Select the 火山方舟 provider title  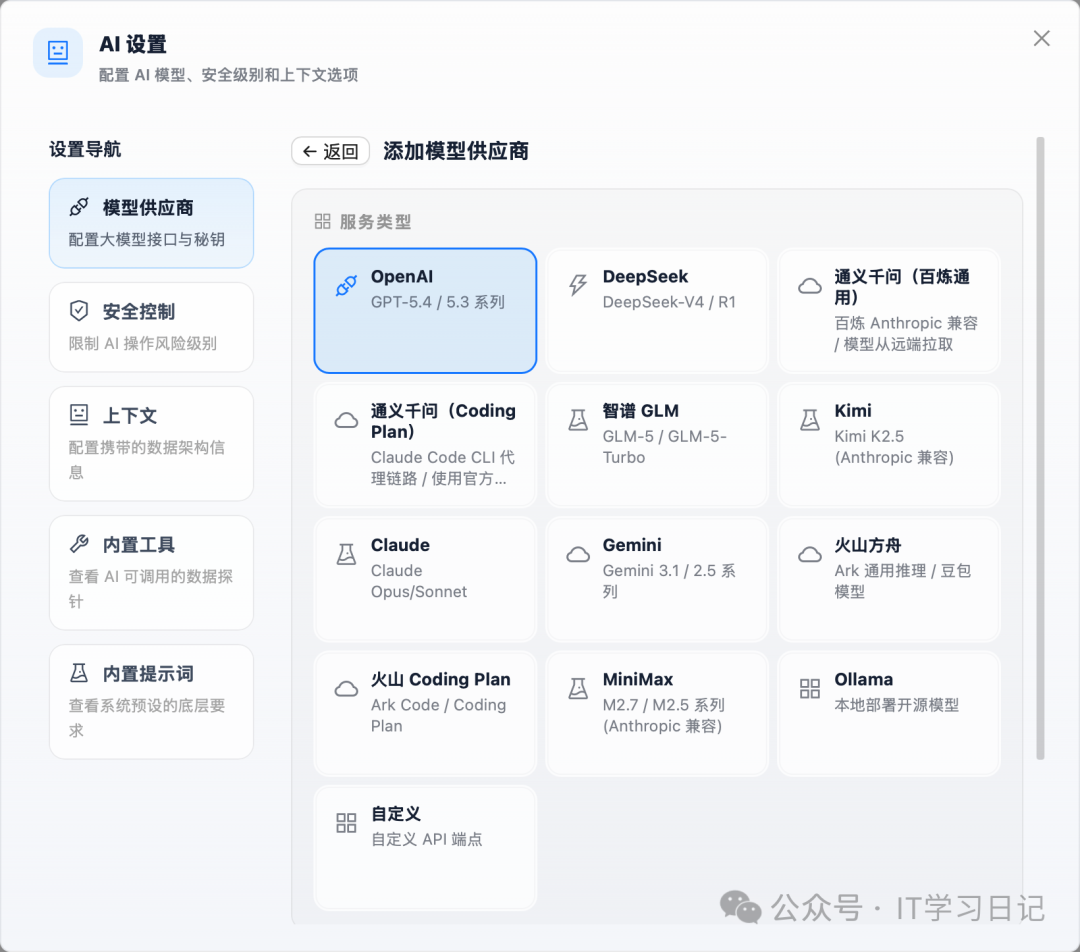tap(868, 545)
